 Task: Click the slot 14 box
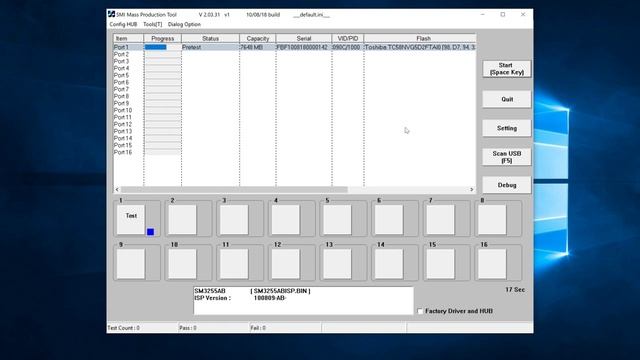pos(389,264)
